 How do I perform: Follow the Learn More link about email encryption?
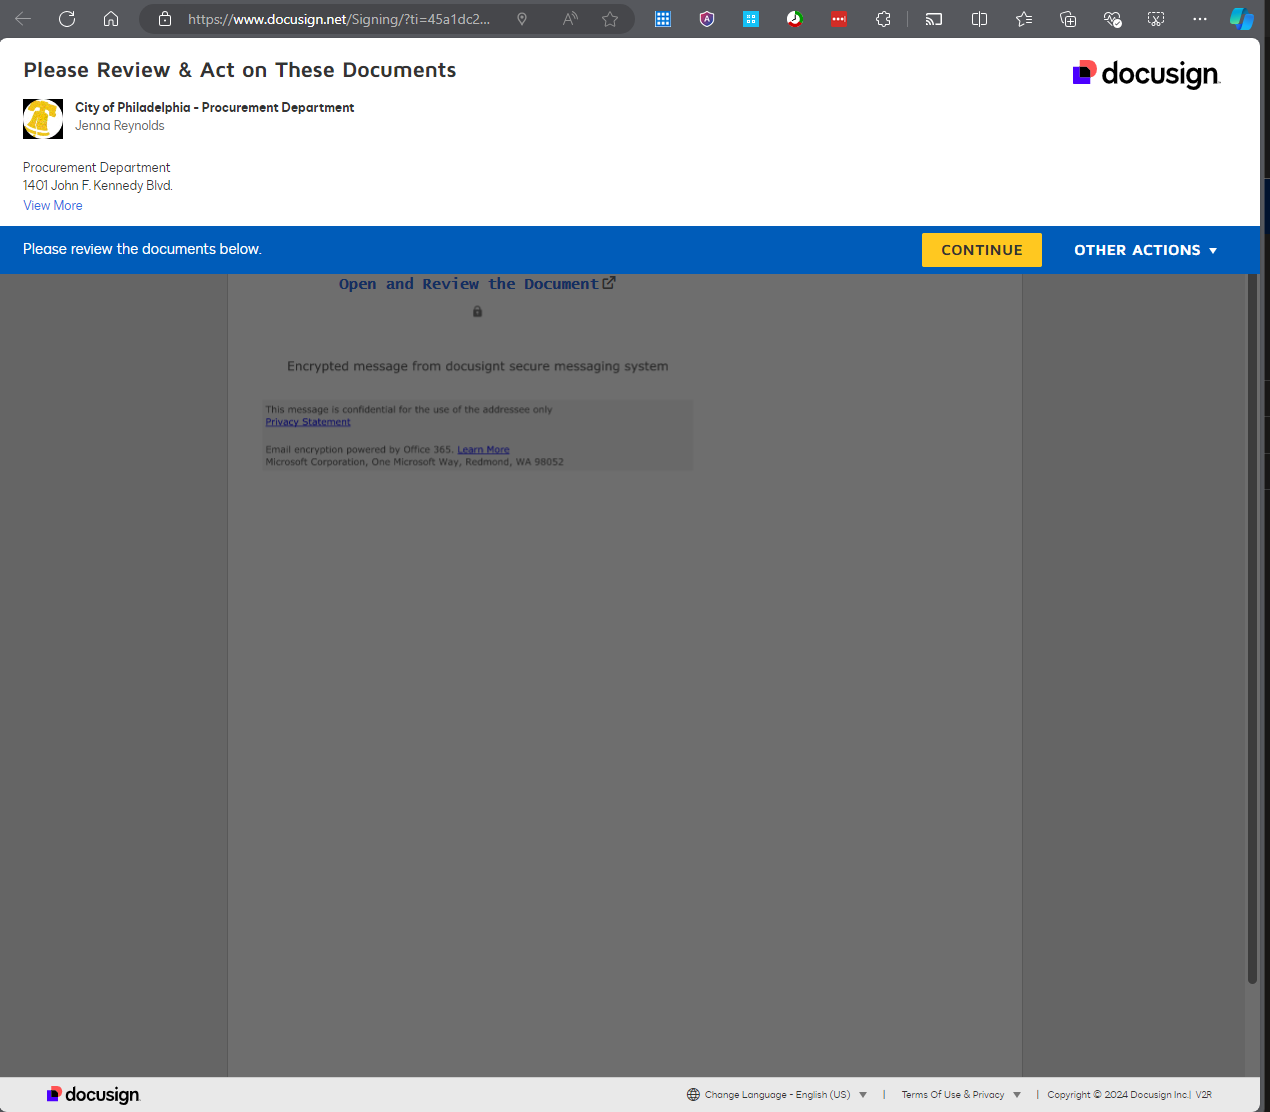(483, 449)
